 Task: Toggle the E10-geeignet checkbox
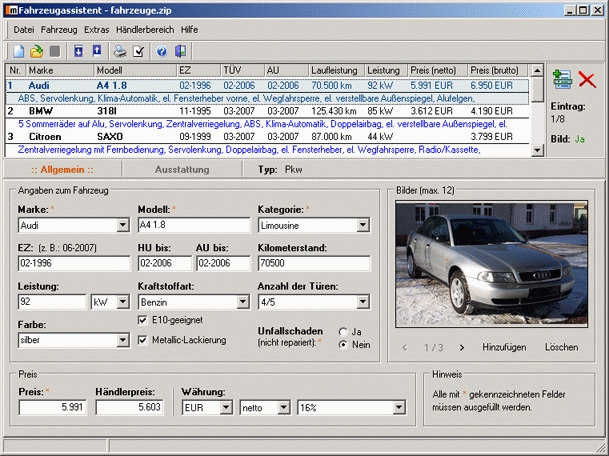[x=142, y=319]
